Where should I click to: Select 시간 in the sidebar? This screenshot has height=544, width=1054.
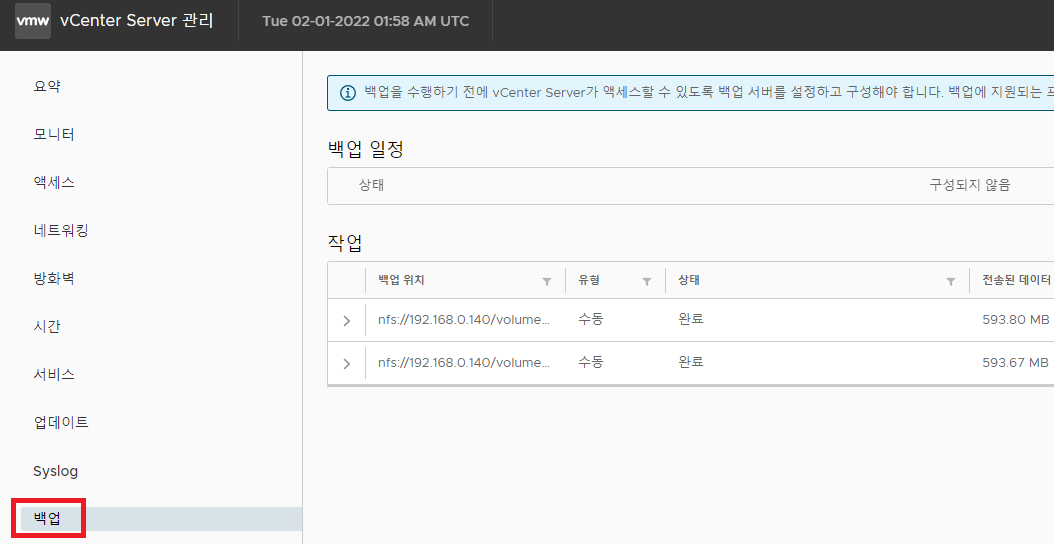(47, 326)
